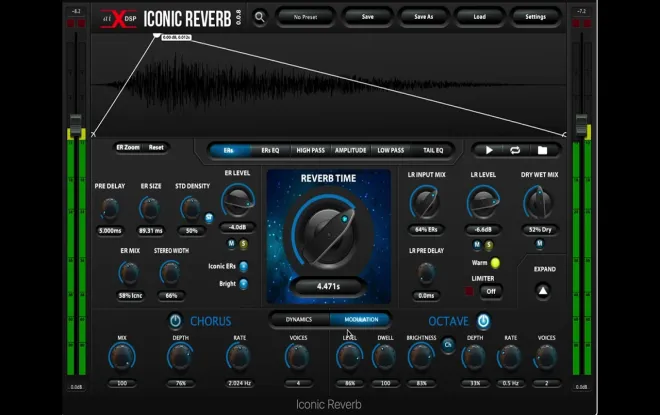Select the Tail EQ tab
660x415 pixels.
[x=433, y=150]
